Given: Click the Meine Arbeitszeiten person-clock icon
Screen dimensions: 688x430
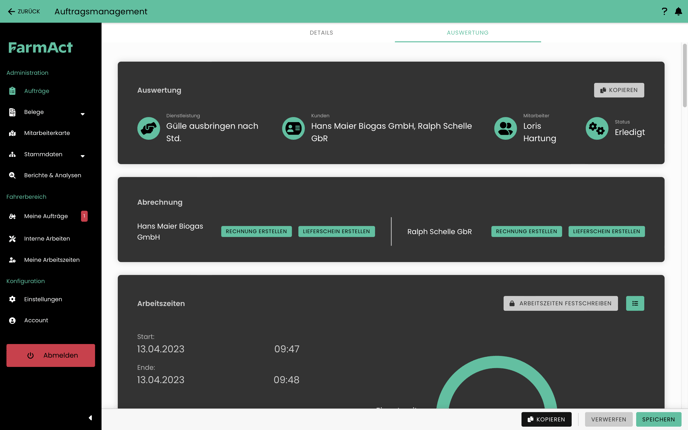Looking at the screenshot, I should coord(12,260).
